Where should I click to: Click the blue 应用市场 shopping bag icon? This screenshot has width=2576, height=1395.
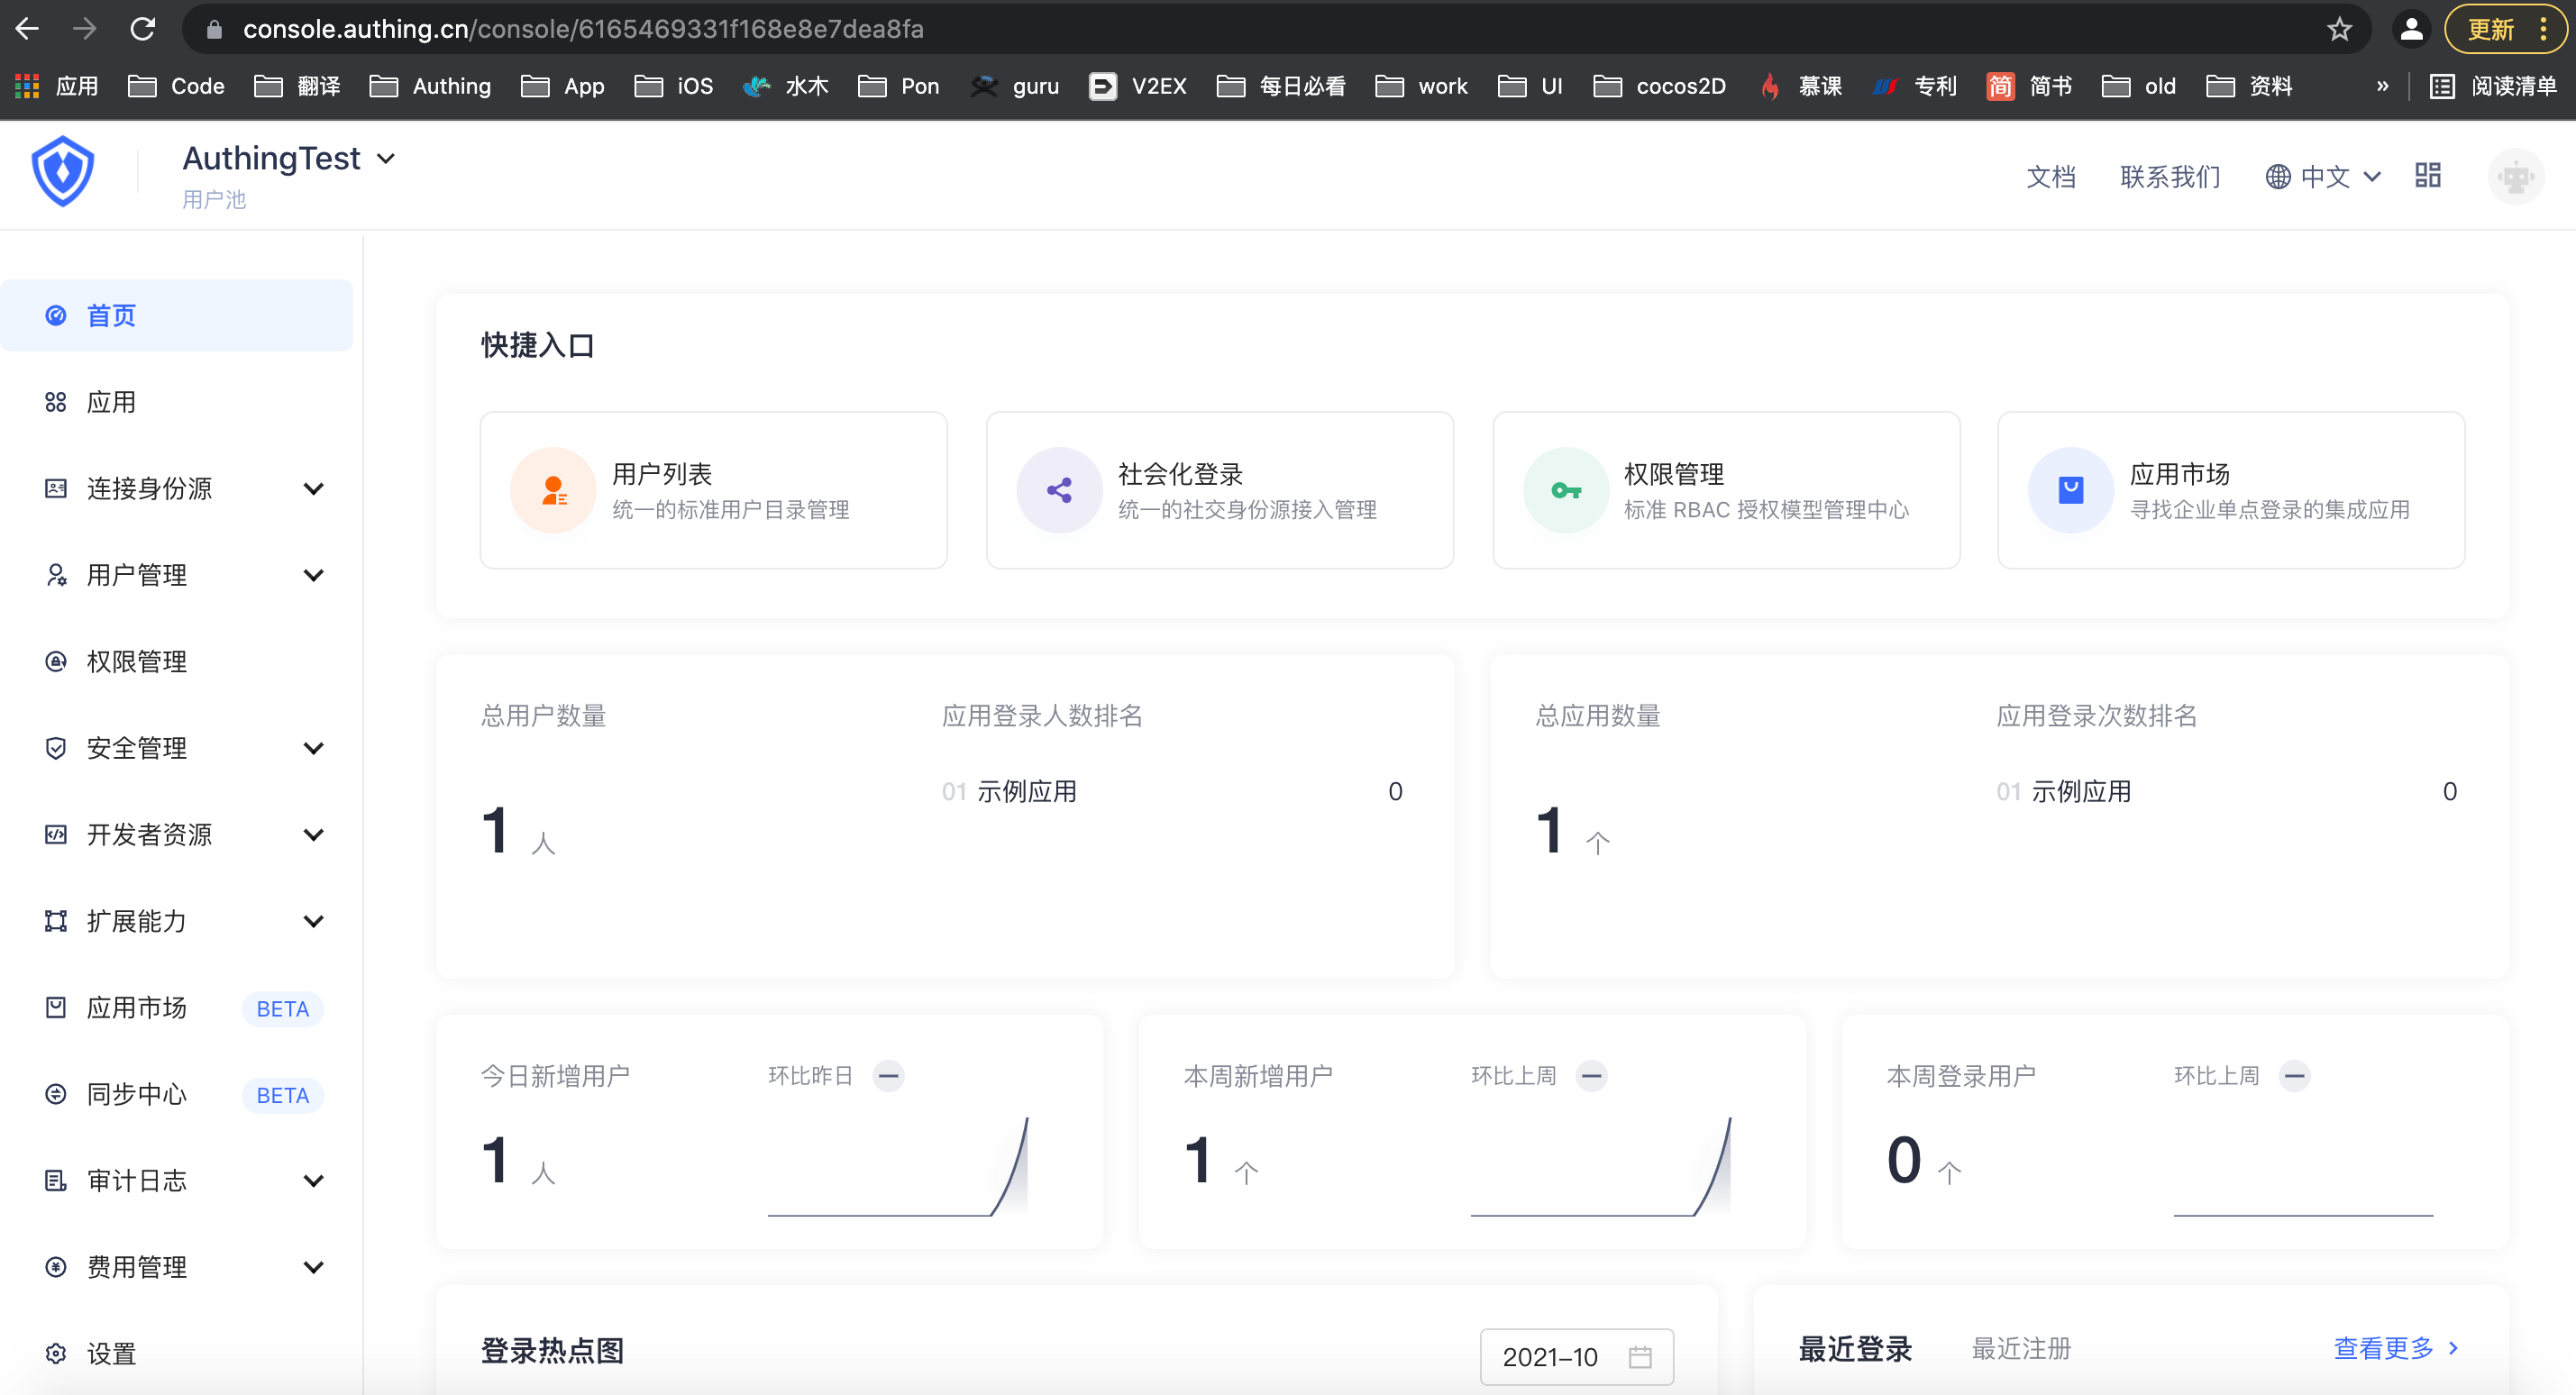point(2071,490)
